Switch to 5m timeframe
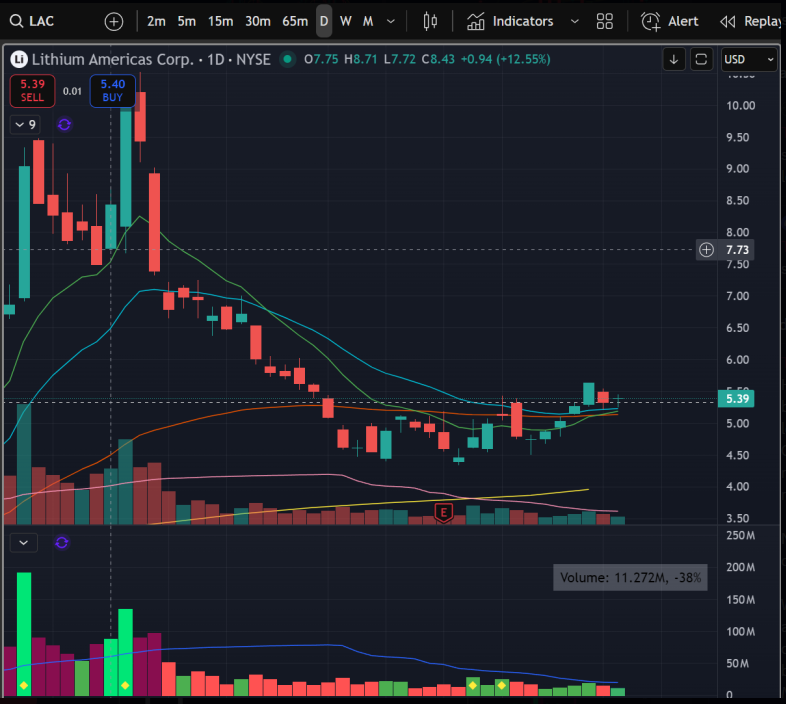The width and height of the screenshot is (786, 704). coord(186,22)
